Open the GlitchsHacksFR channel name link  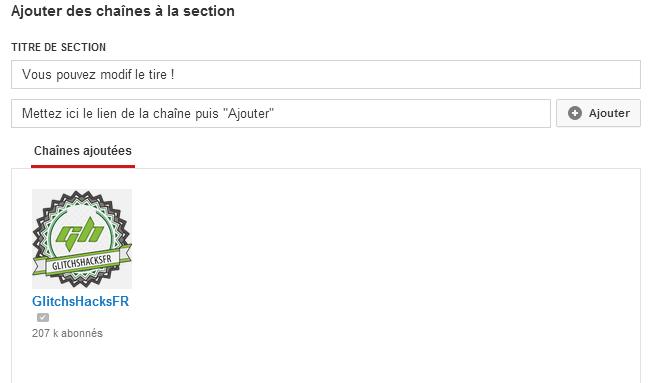coord(80,301)
